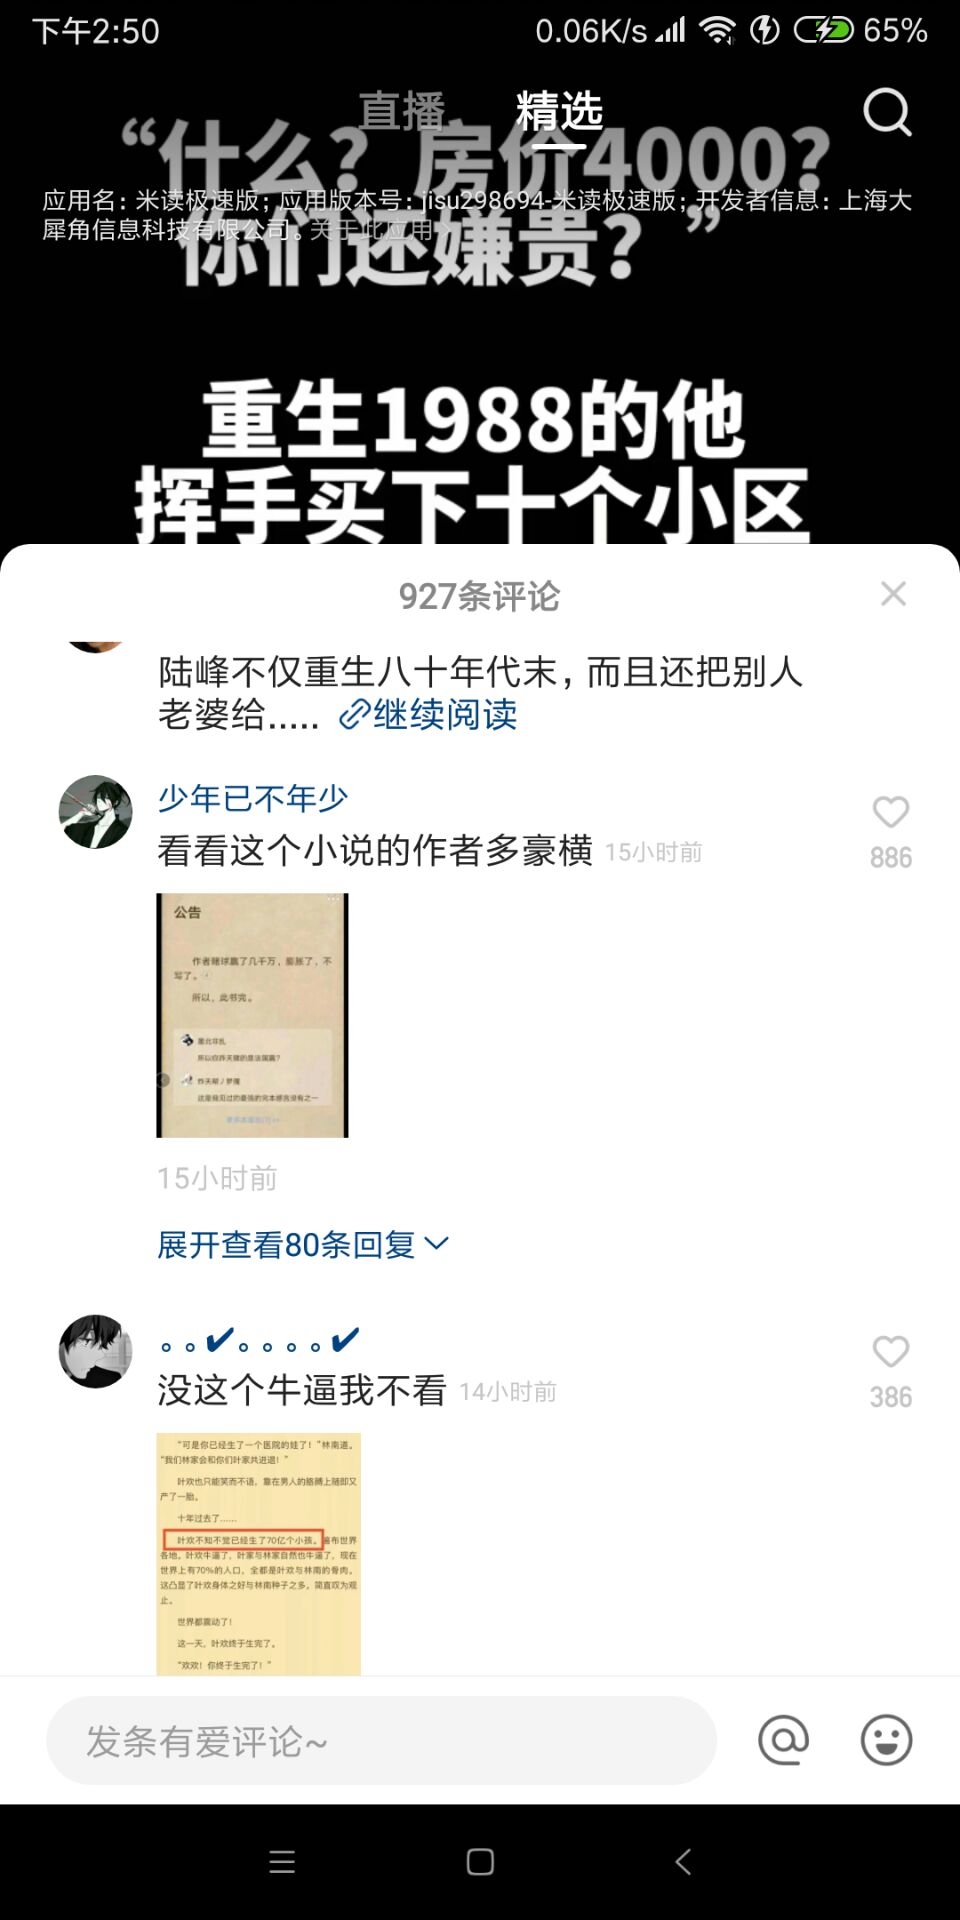Select the 精选 tab
This screenshot has height=1920, width=960.
[559, 111]
